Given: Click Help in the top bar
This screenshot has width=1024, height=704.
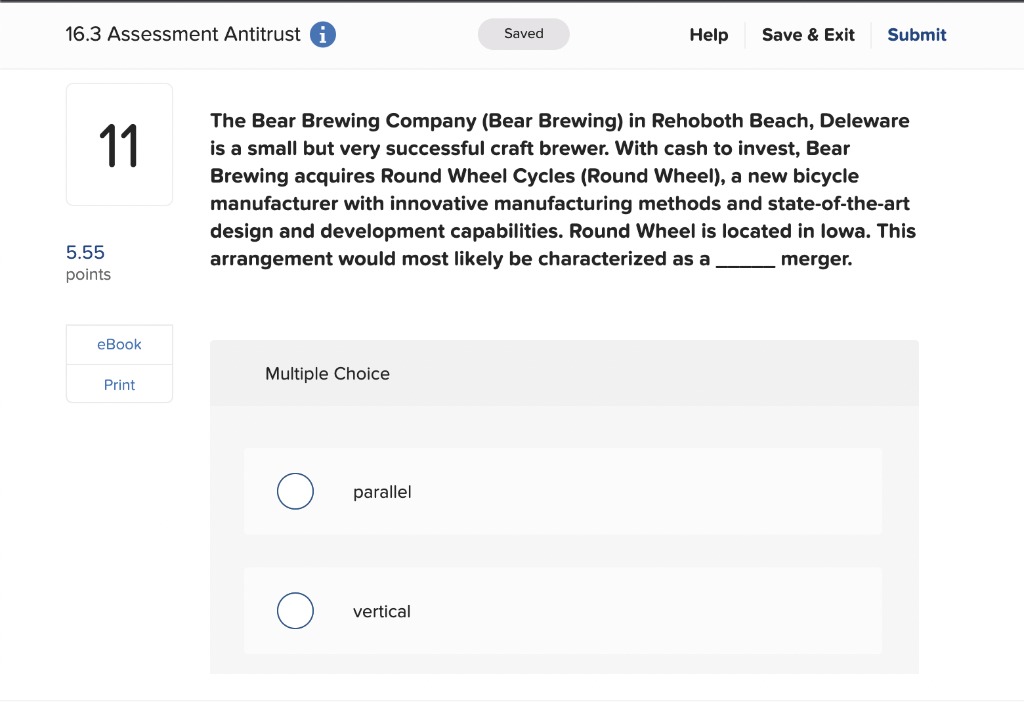Looking at the screenshot, I should click(708, 34).
